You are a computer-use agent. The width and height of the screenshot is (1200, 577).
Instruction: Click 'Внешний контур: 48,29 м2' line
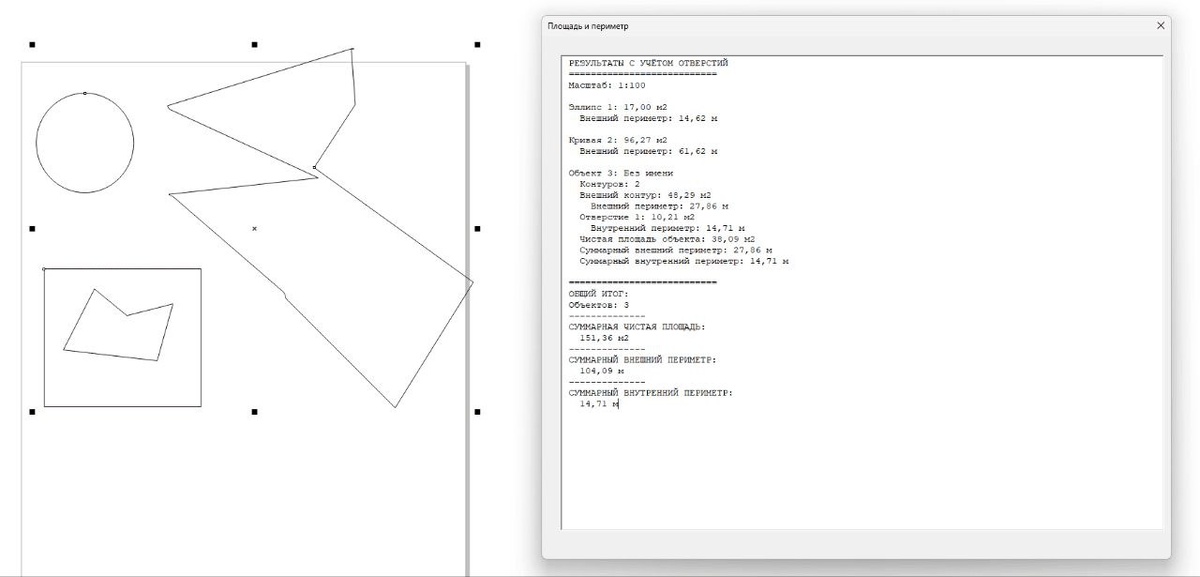[645, 195]
